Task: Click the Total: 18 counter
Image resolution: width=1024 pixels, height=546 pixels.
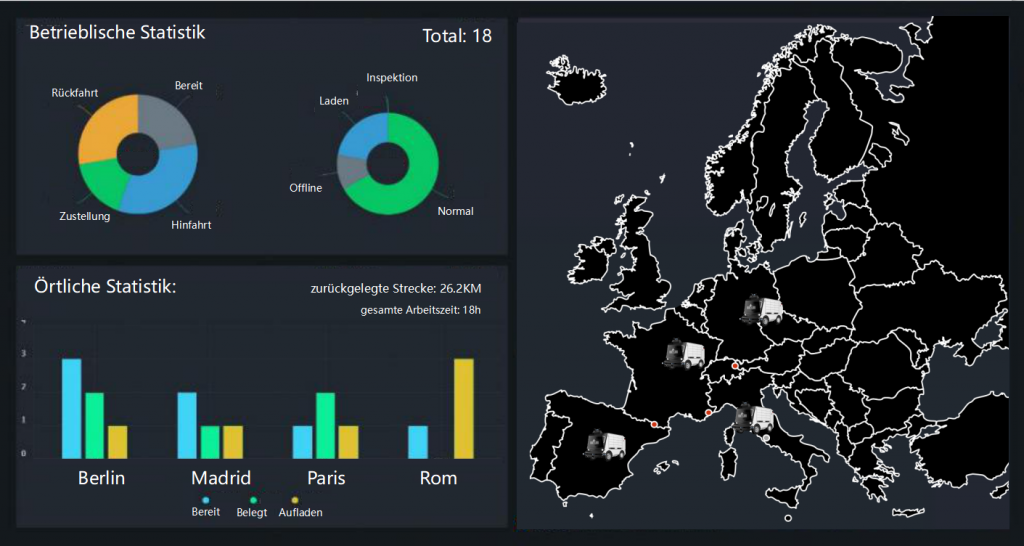Action: click(457, 36)
